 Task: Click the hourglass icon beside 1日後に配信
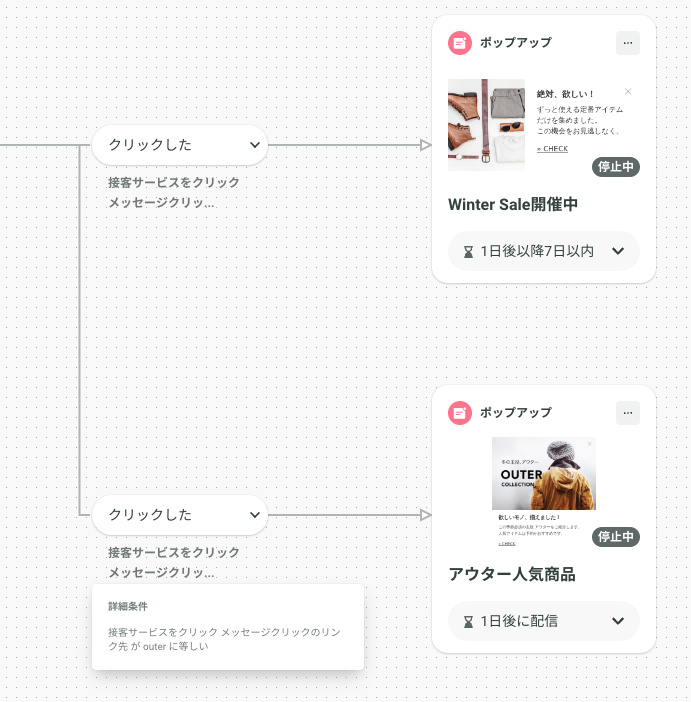tap(468, 621)
